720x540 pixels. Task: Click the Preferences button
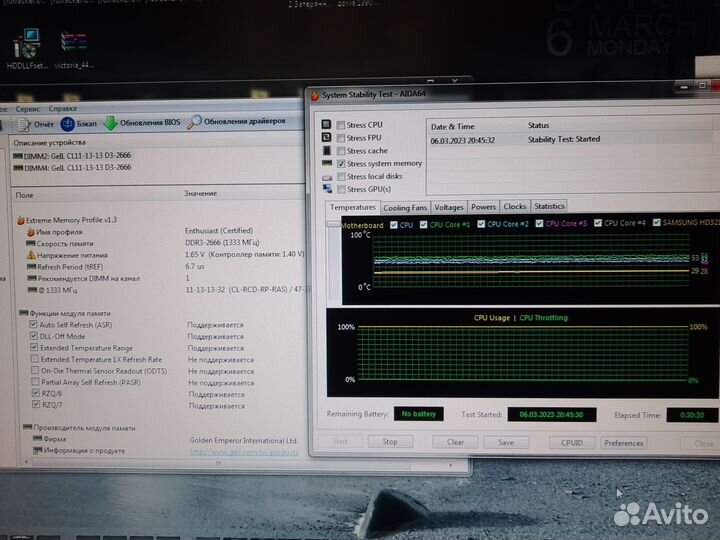pyautogui.click(x=624, y=442)
